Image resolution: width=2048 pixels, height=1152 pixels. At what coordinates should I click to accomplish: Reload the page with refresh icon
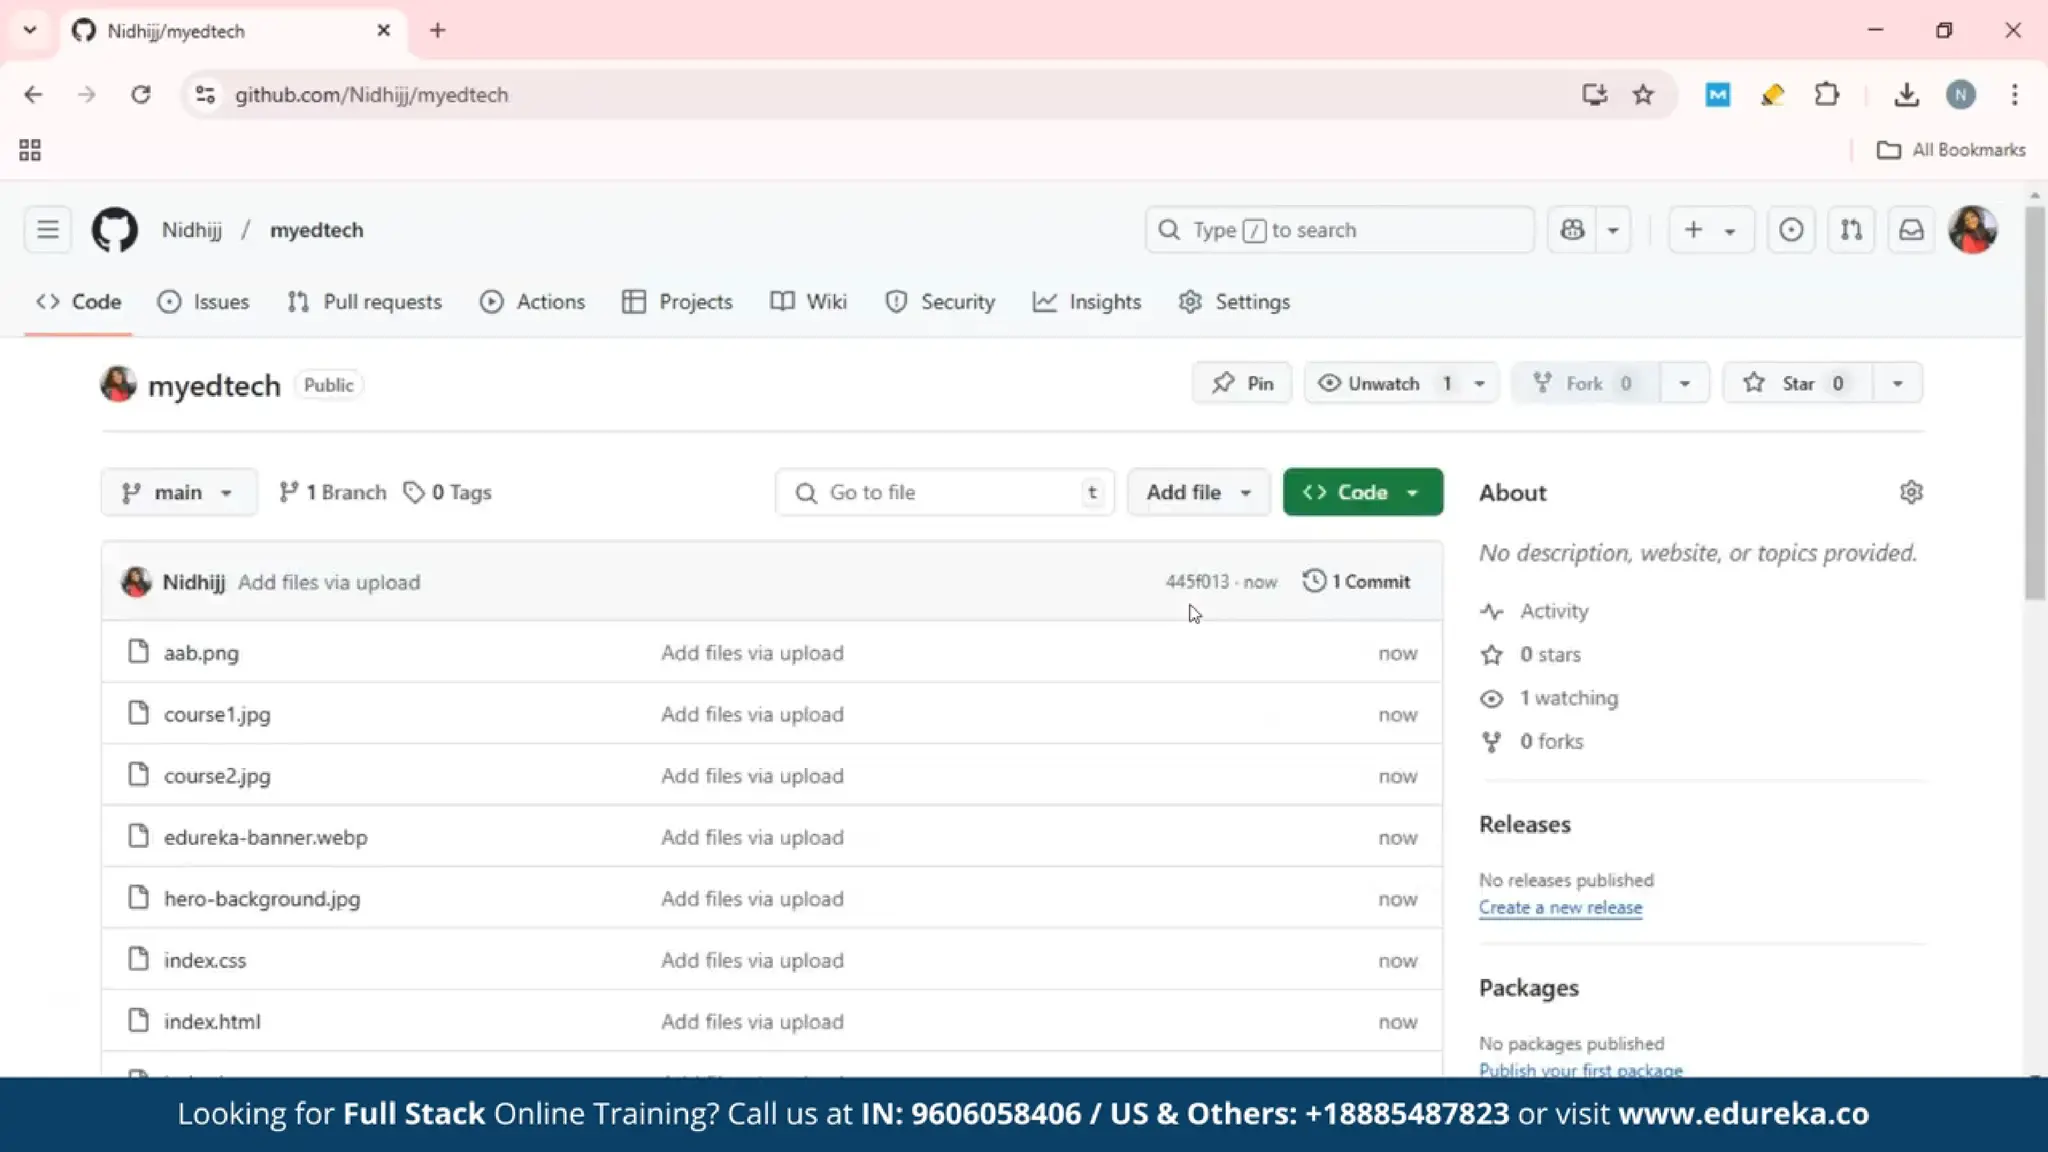point(141,94)
